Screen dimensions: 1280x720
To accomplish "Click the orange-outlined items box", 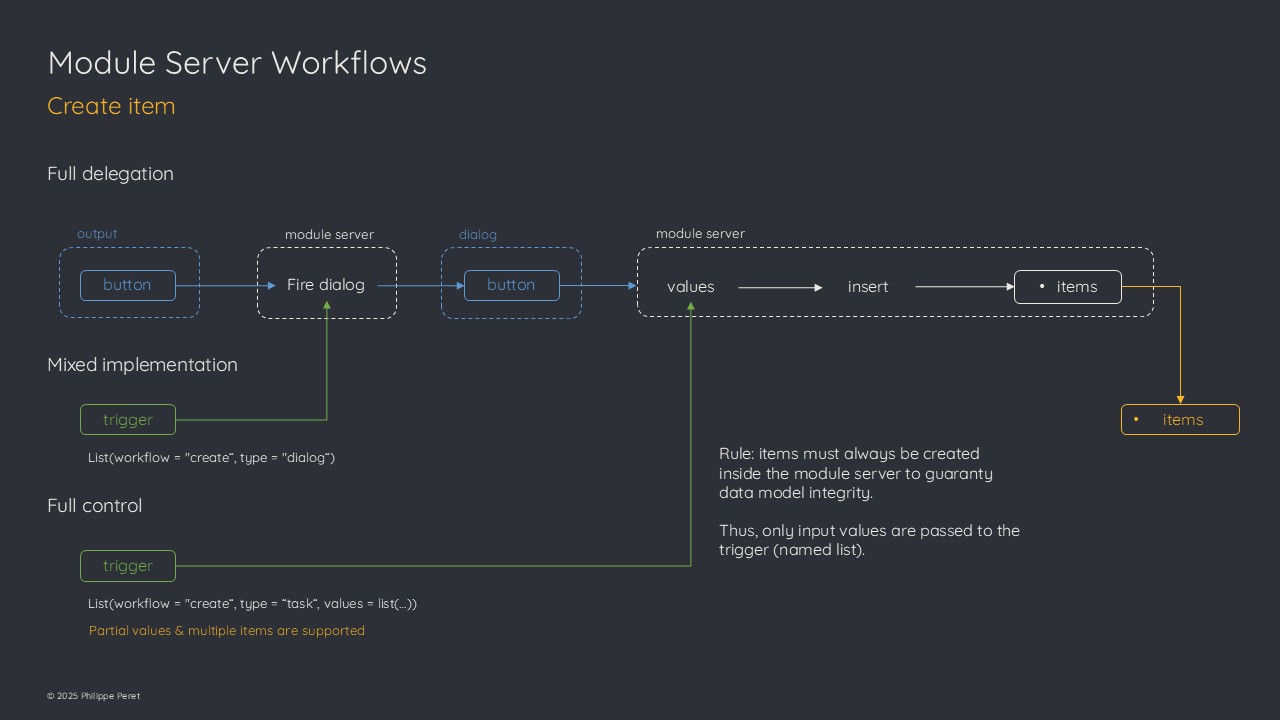I will click(1180, 420).
